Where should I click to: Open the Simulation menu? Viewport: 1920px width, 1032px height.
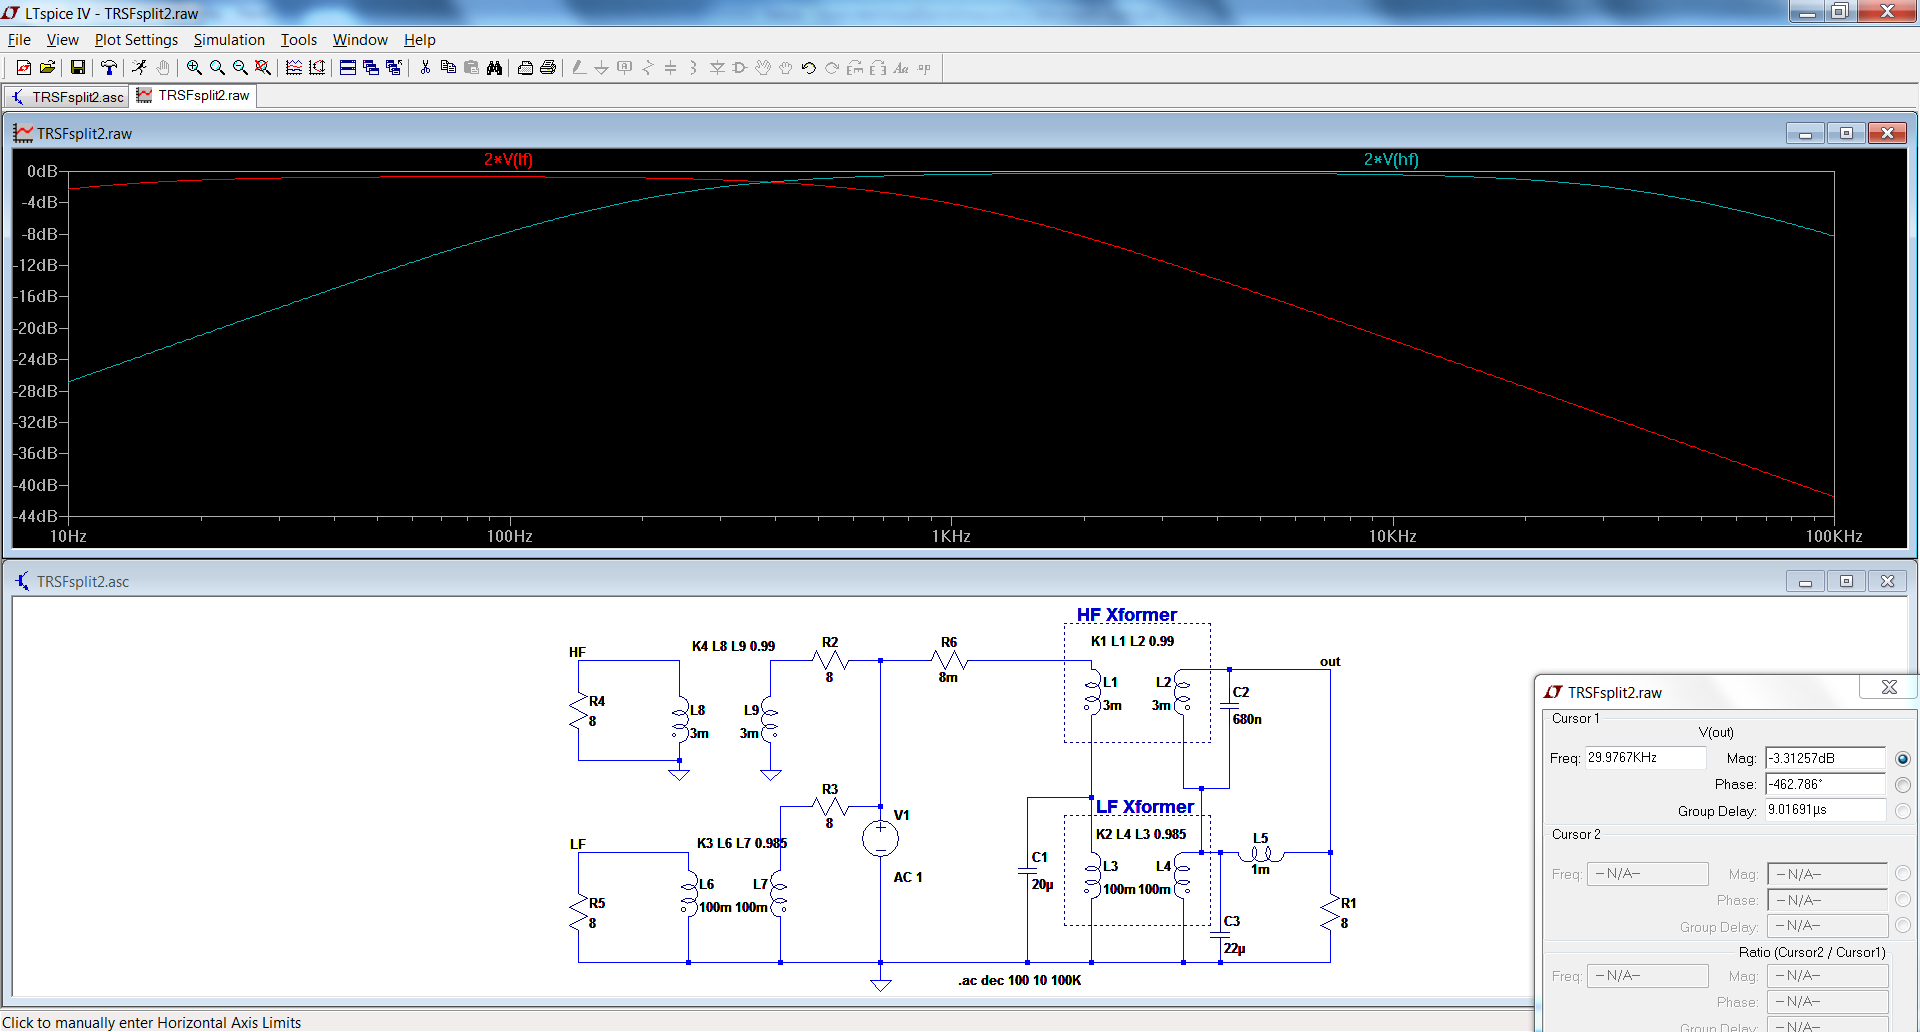pyautogui.click(x=229, y=40)
